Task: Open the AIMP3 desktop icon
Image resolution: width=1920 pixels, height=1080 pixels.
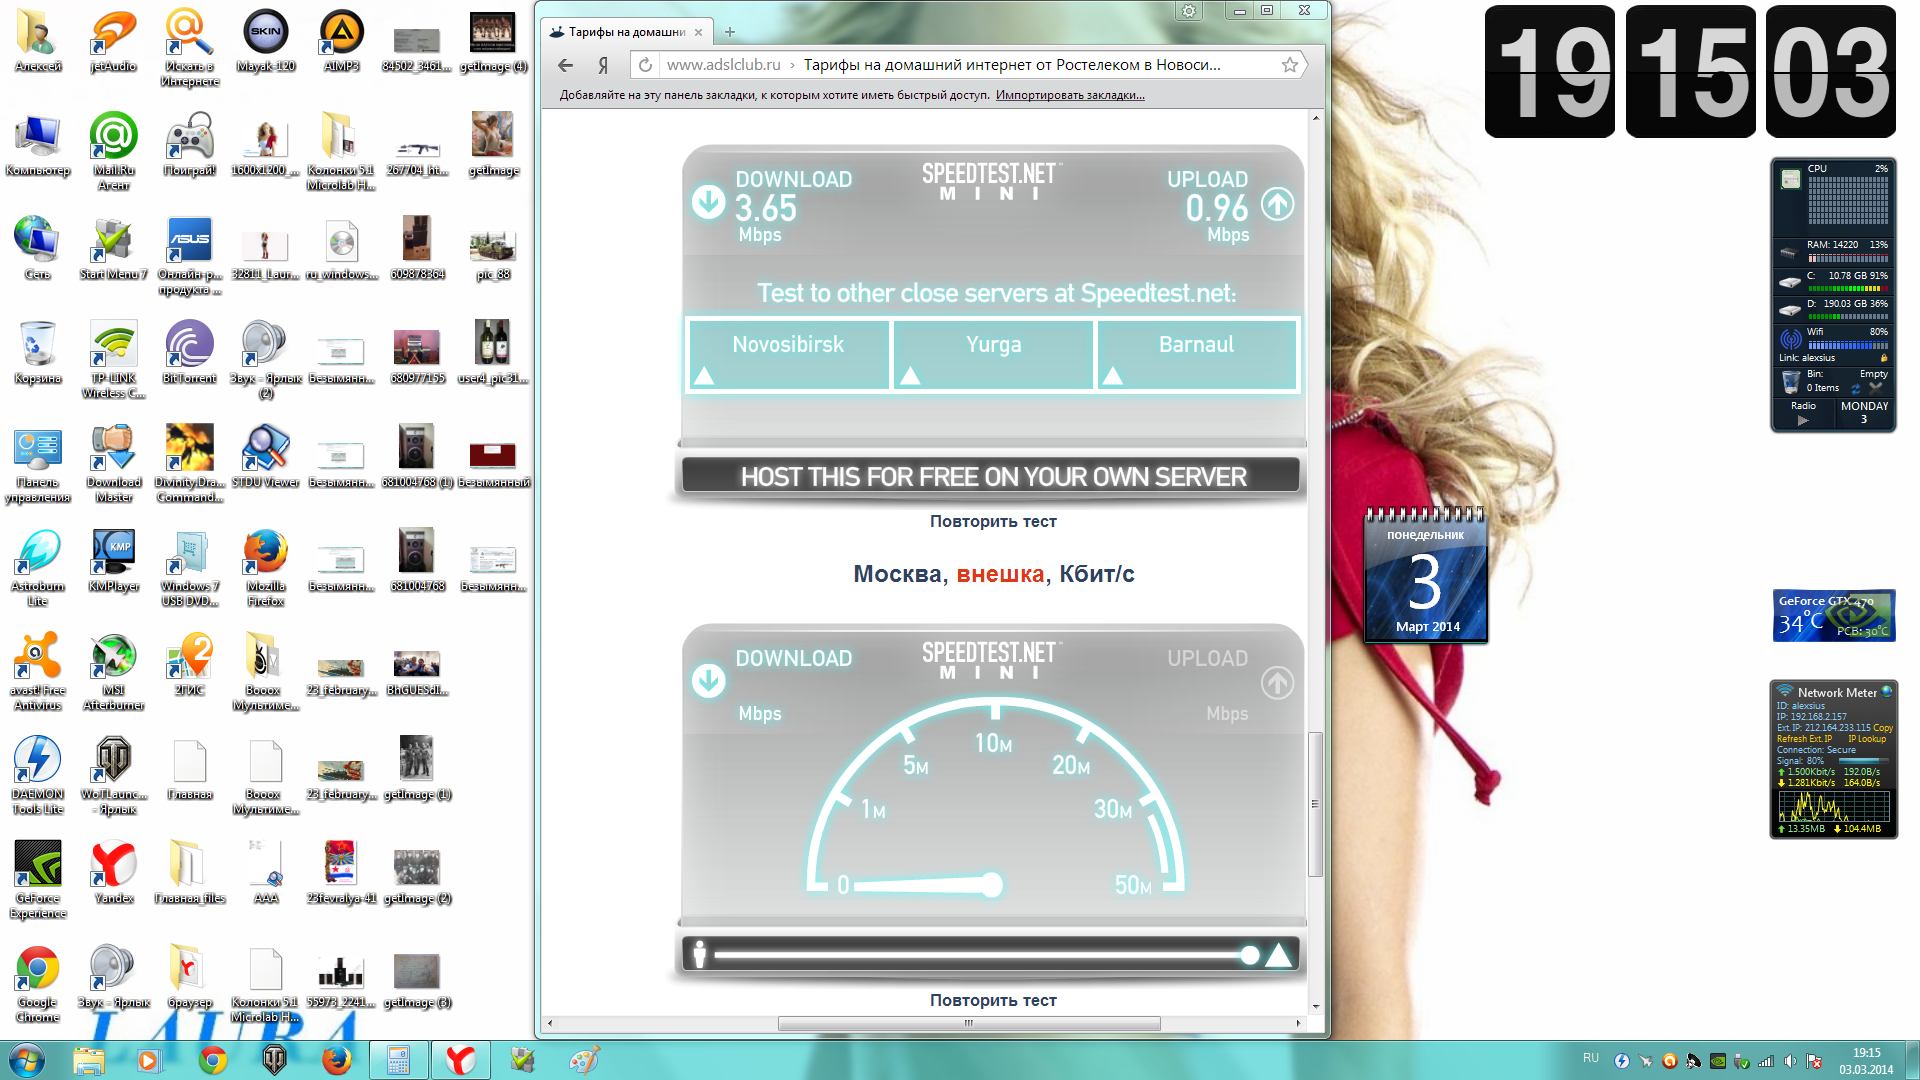Action: coord(341,40)
